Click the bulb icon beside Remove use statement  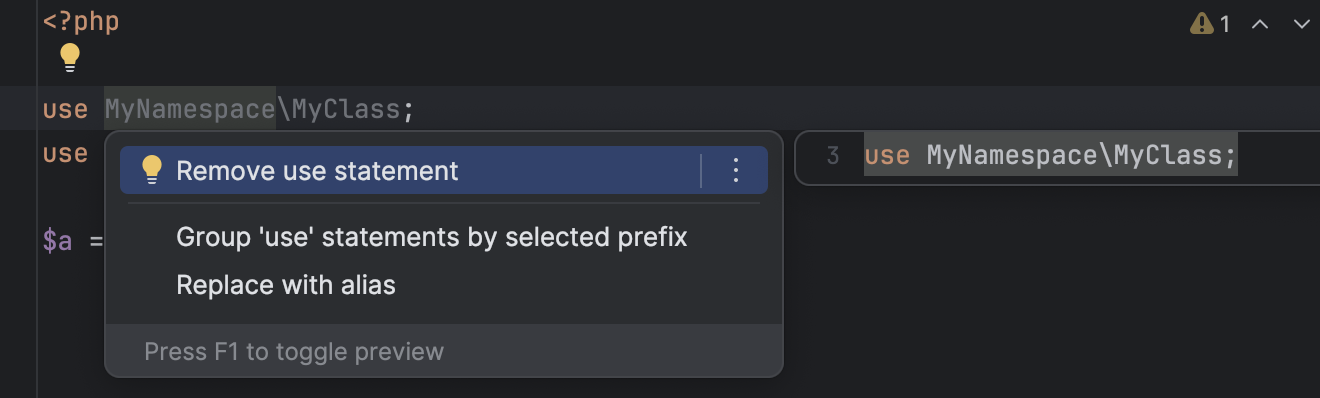coord(151,171)
